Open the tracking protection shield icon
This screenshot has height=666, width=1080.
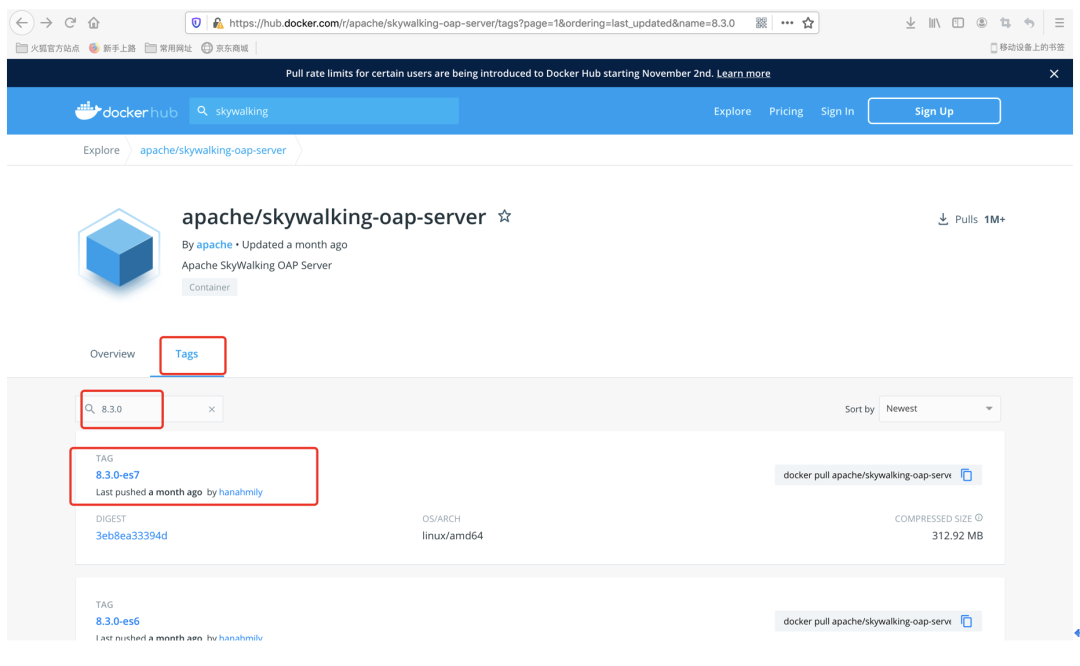point(196,23)
